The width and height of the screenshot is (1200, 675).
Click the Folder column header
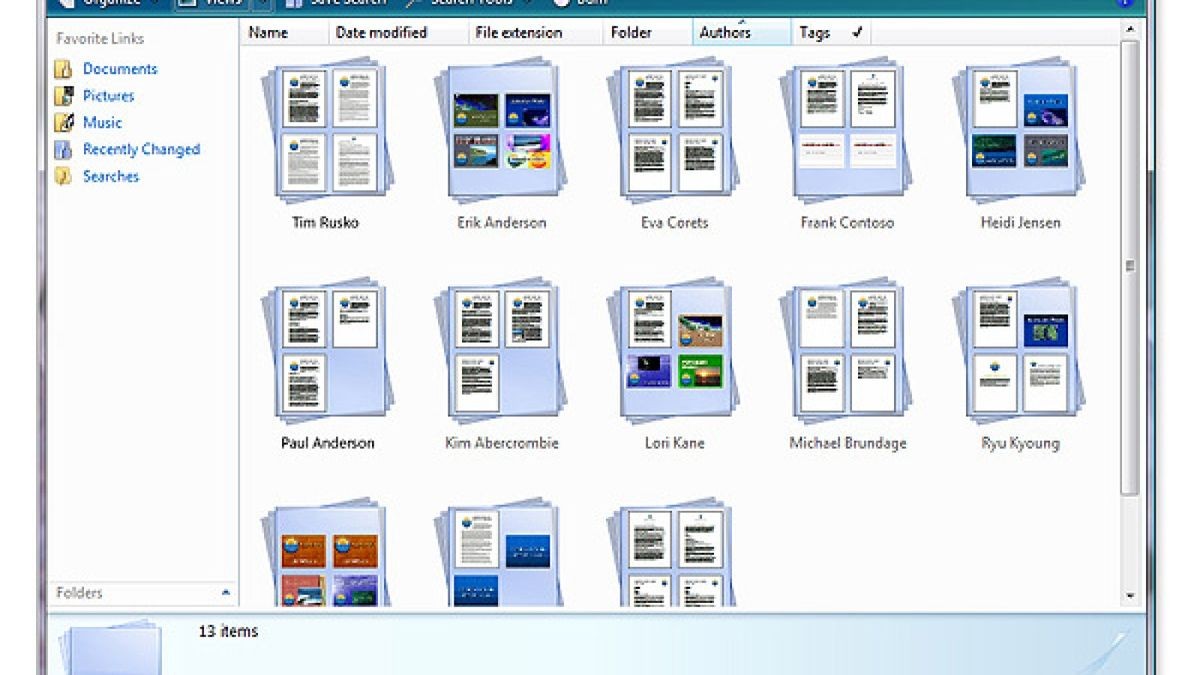click(x=631, y=32)
